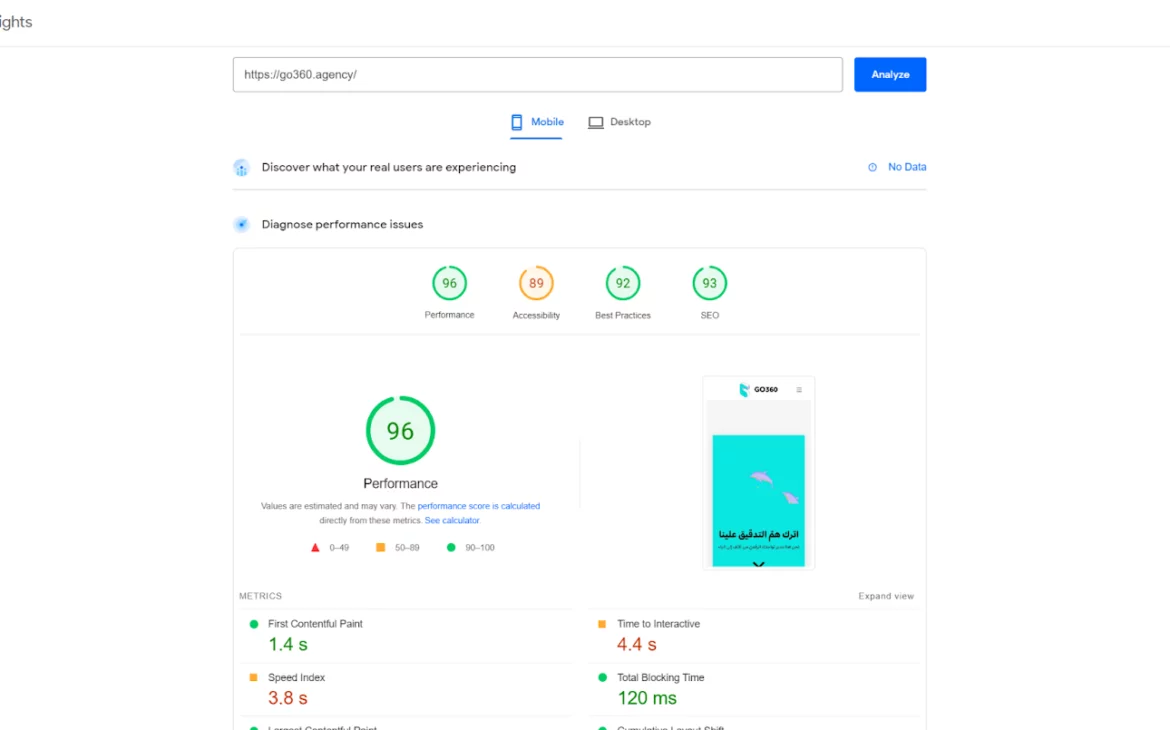The image size is (1170, 730).
Task: Click the green circle 90–100 legend icon
Action: pyautogui.click(x=451, y=547)
